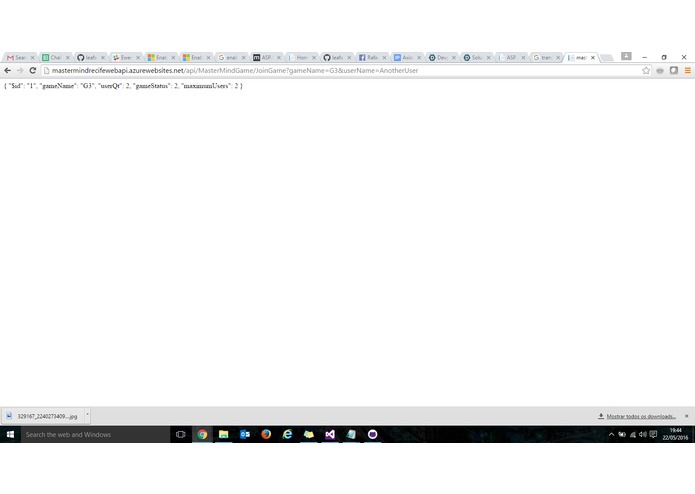Open Task View from the taskbar
This screenshot has width=695, height=494.
click(180, 434)
